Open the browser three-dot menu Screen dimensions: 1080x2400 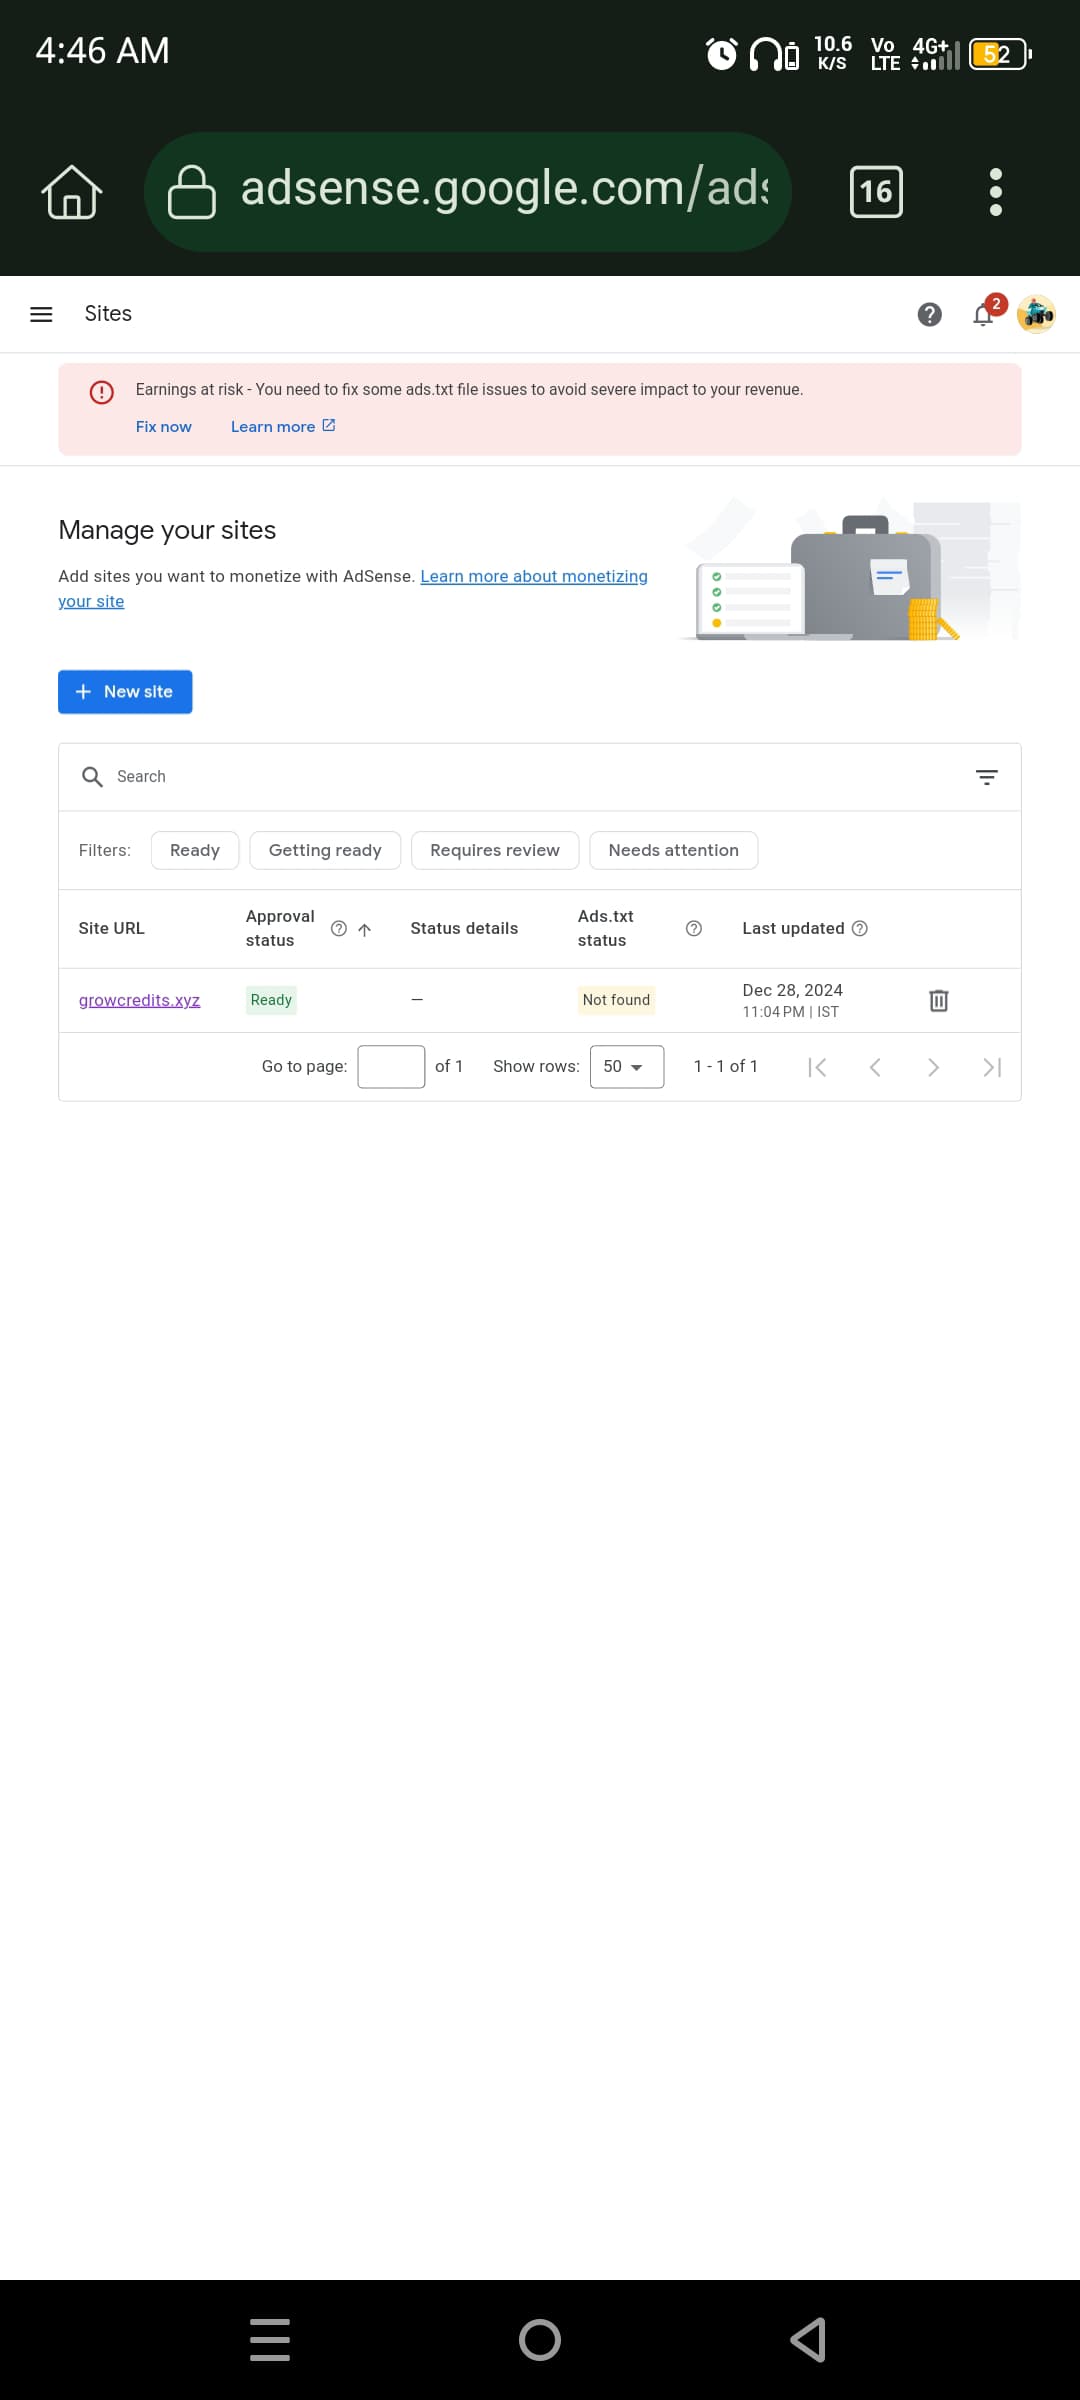[x=995, y=192]
